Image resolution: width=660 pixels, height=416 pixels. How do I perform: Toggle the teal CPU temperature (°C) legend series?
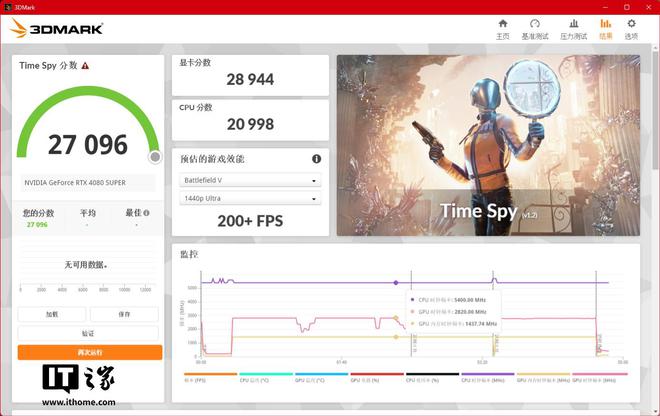[266, 377]
